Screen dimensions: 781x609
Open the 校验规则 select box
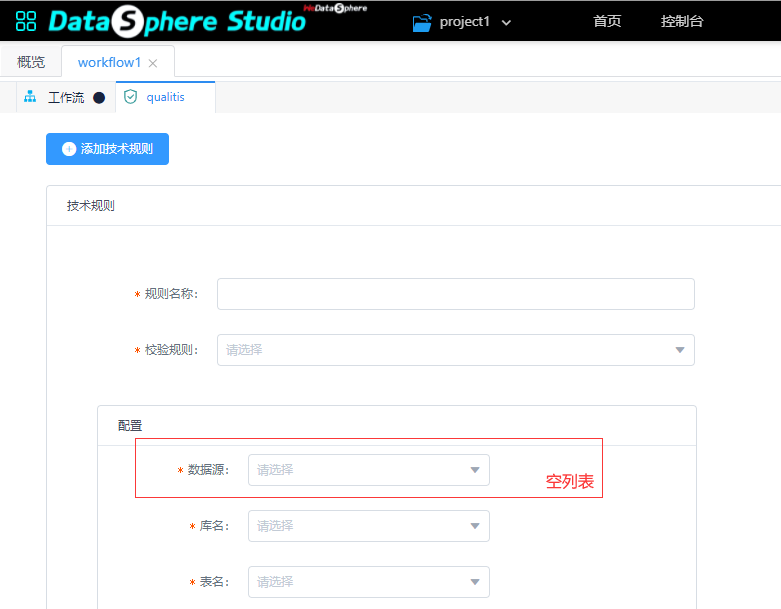click(456, 350)
